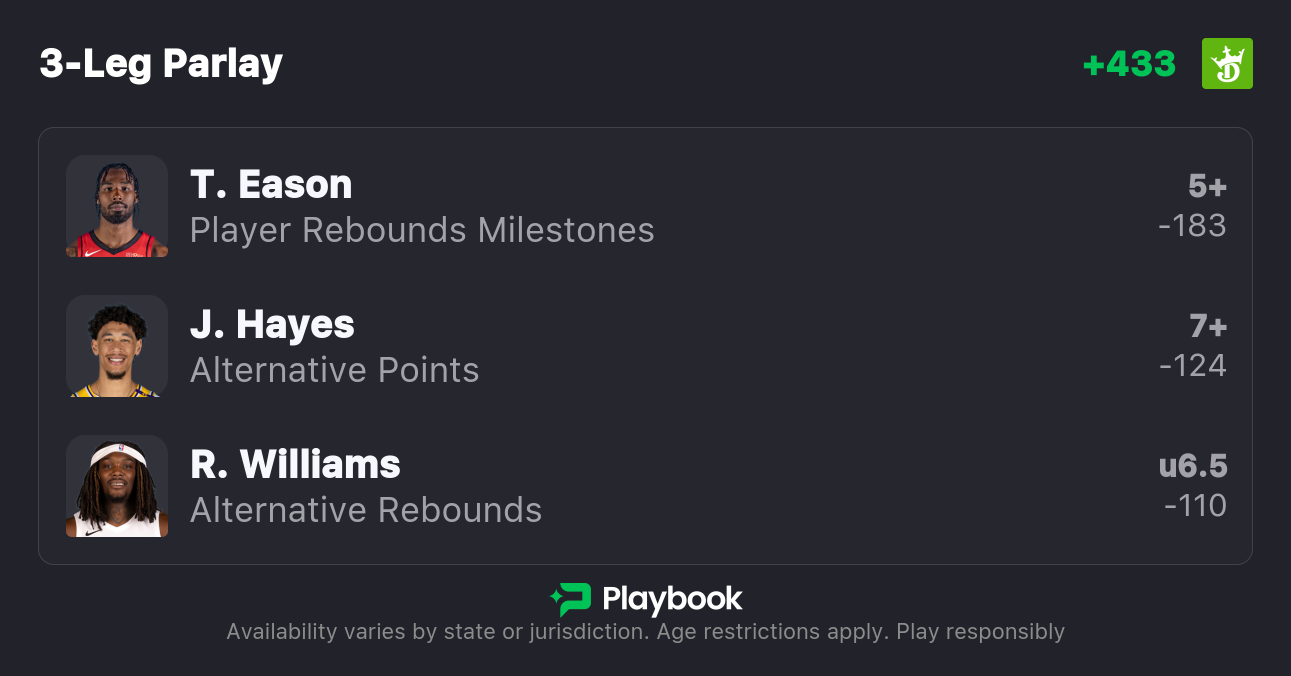Select the Alternative Points market label
This screenshot has width=1291, height=676.
[x=335, y=370]
